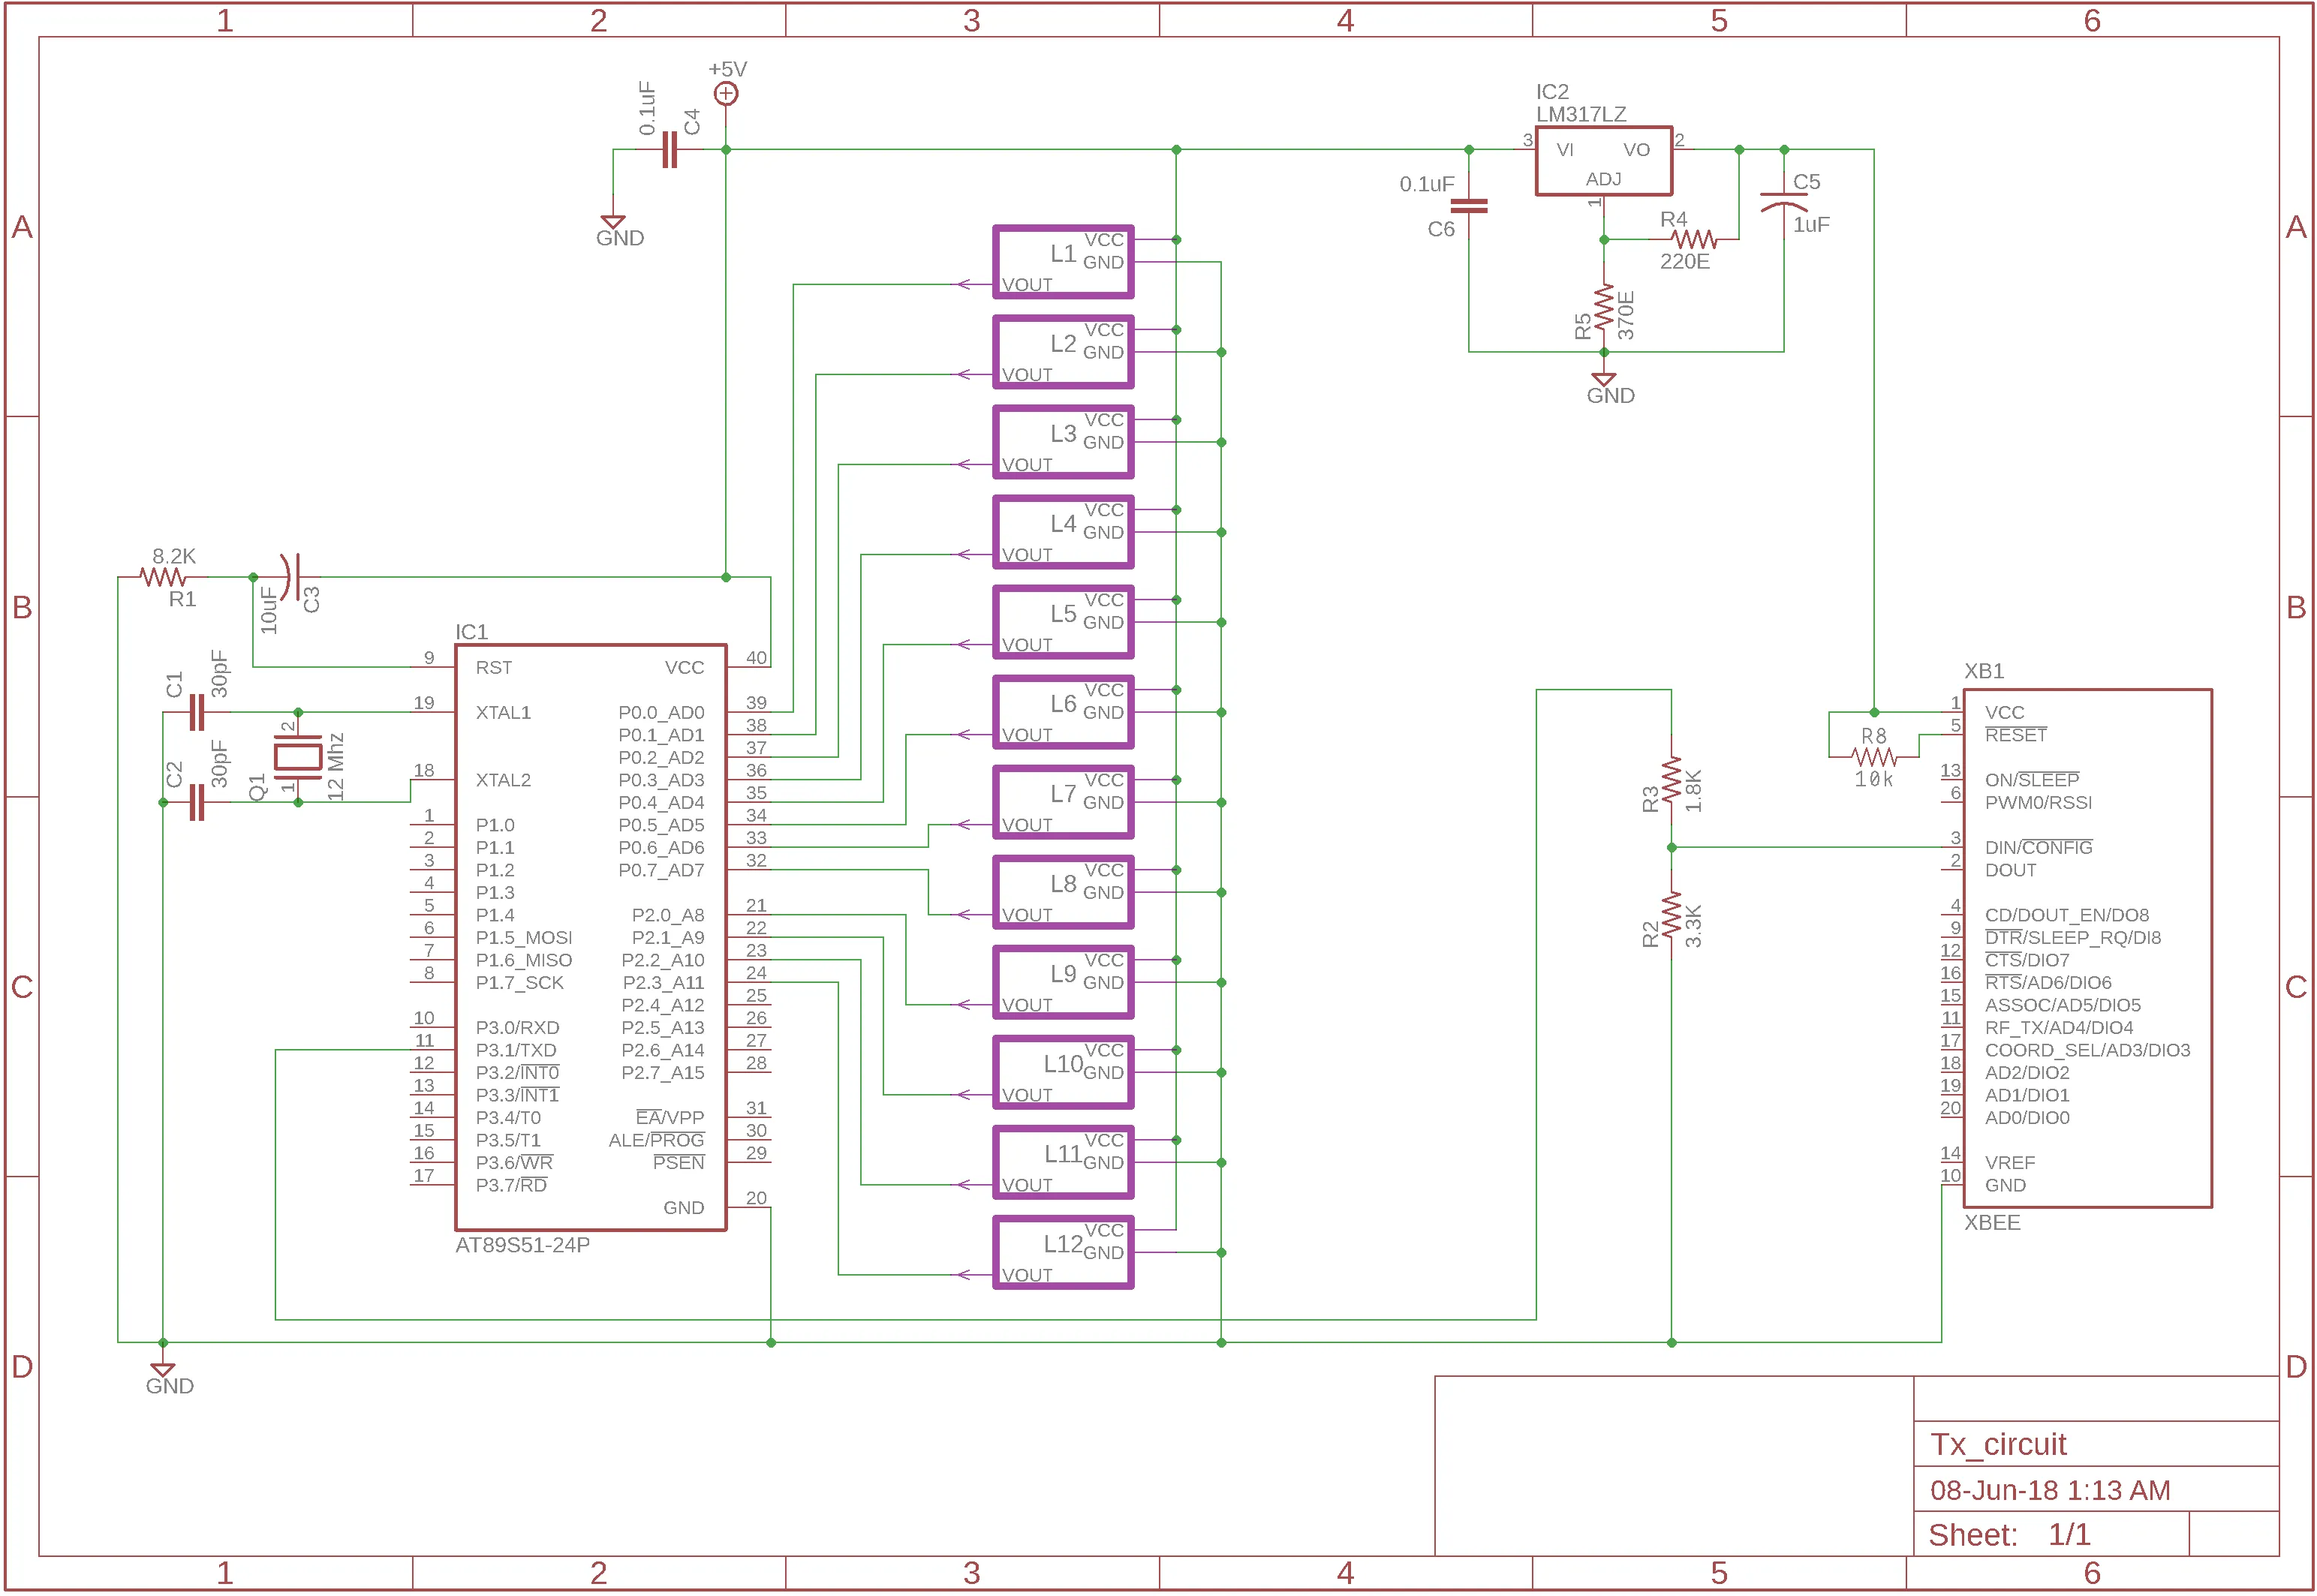Click the C6 0.1uF capacitor
Screen dimensions: 2317x1596
click(1468, 206)
